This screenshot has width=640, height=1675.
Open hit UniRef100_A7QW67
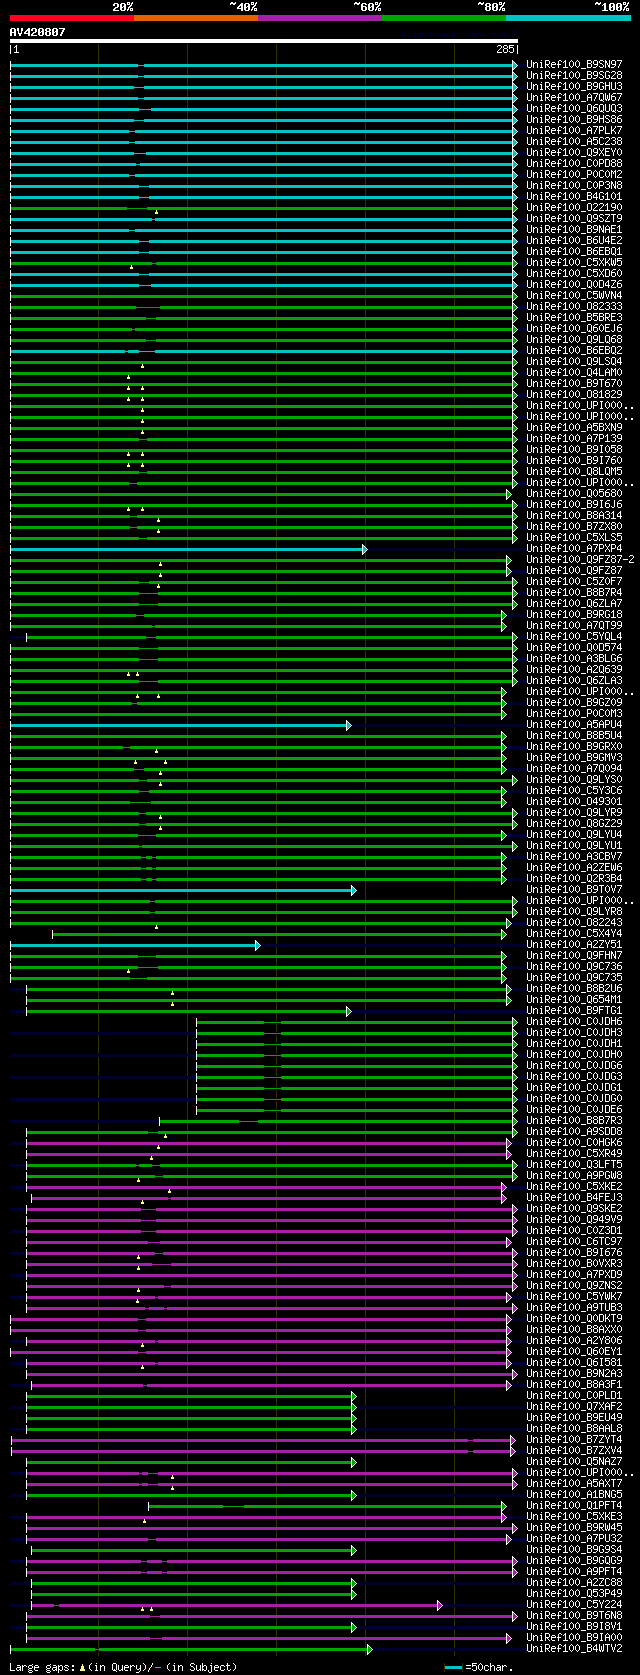574,98
